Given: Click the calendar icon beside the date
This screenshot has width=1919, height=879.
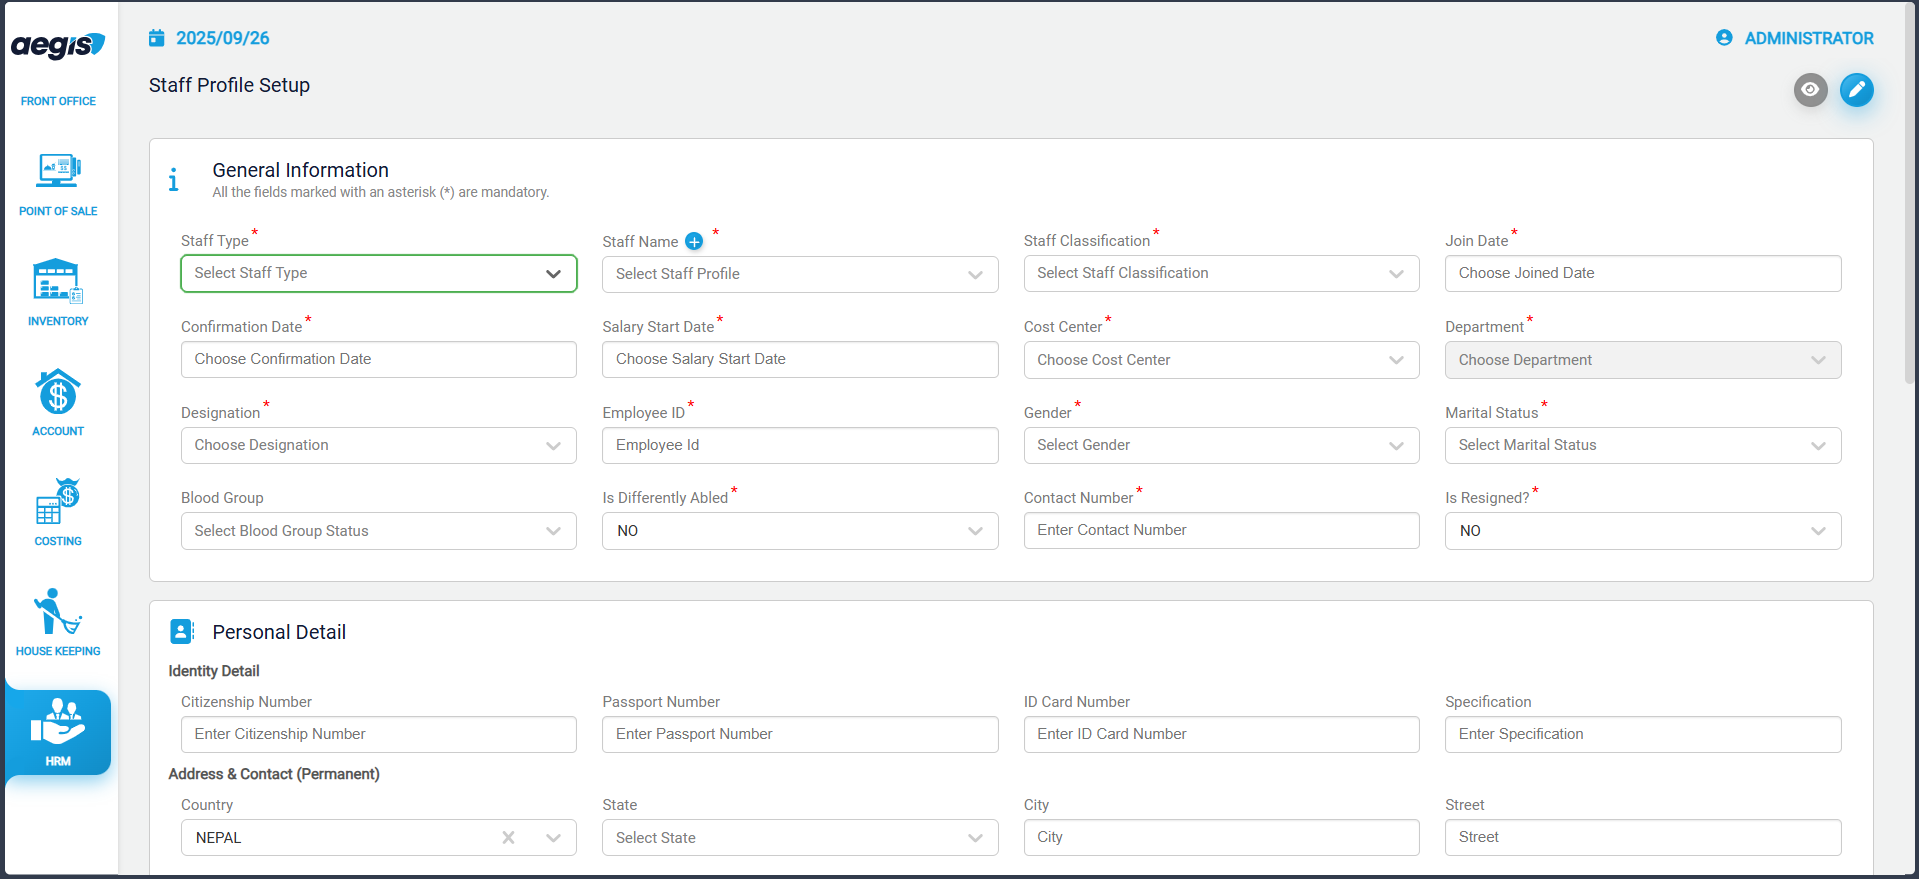Looking at the screenshot, I should click(x=157, y=38).
